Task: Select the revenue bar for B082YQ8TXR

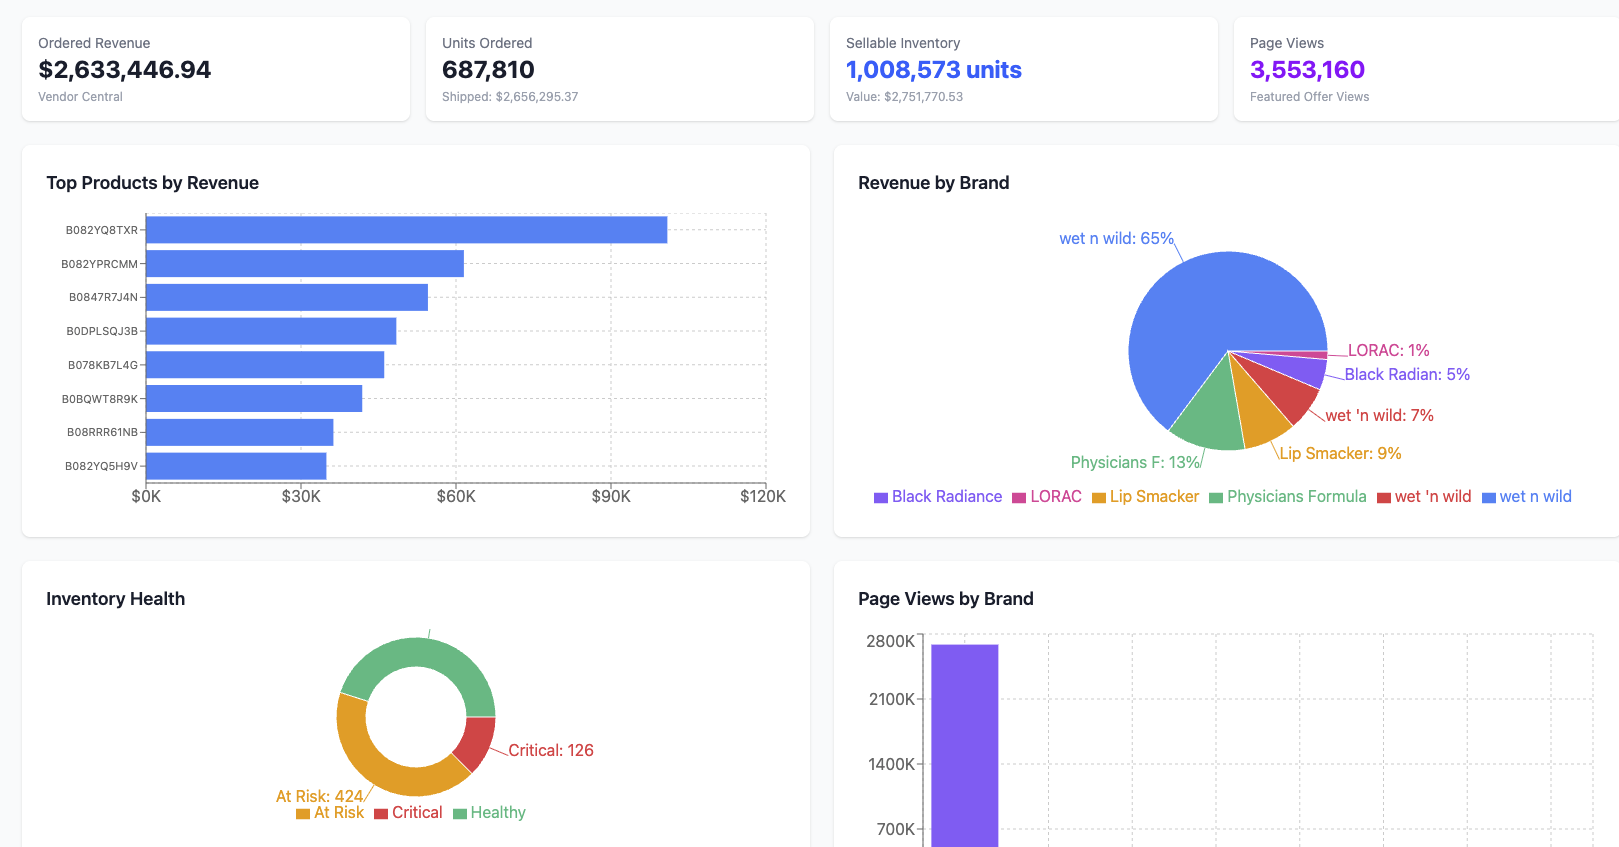Action: click(x=406, y=230)
